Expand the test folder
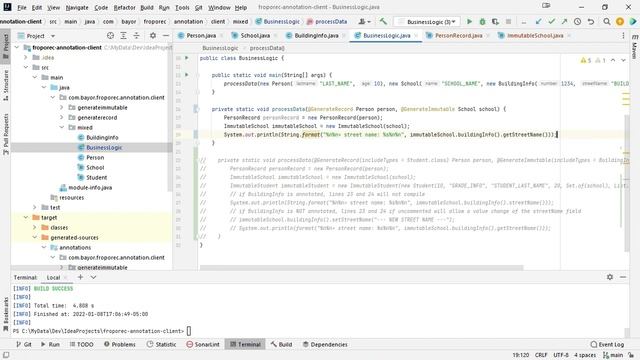The image size is (640, 360). 35,207
